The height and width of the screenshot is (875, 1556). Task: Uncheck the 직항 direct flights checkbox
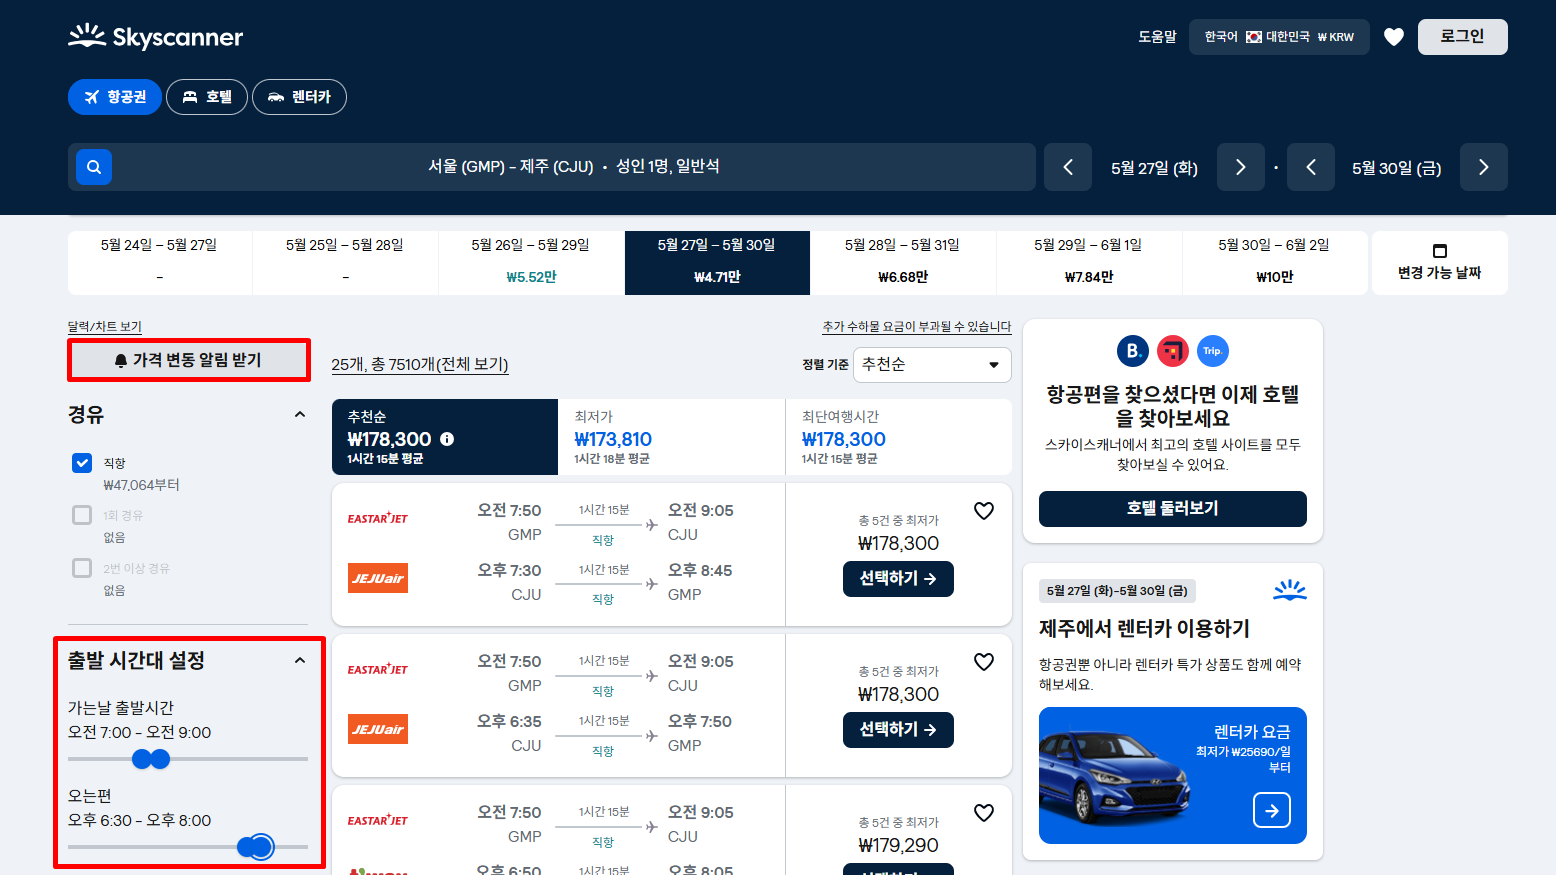(82, 463)
